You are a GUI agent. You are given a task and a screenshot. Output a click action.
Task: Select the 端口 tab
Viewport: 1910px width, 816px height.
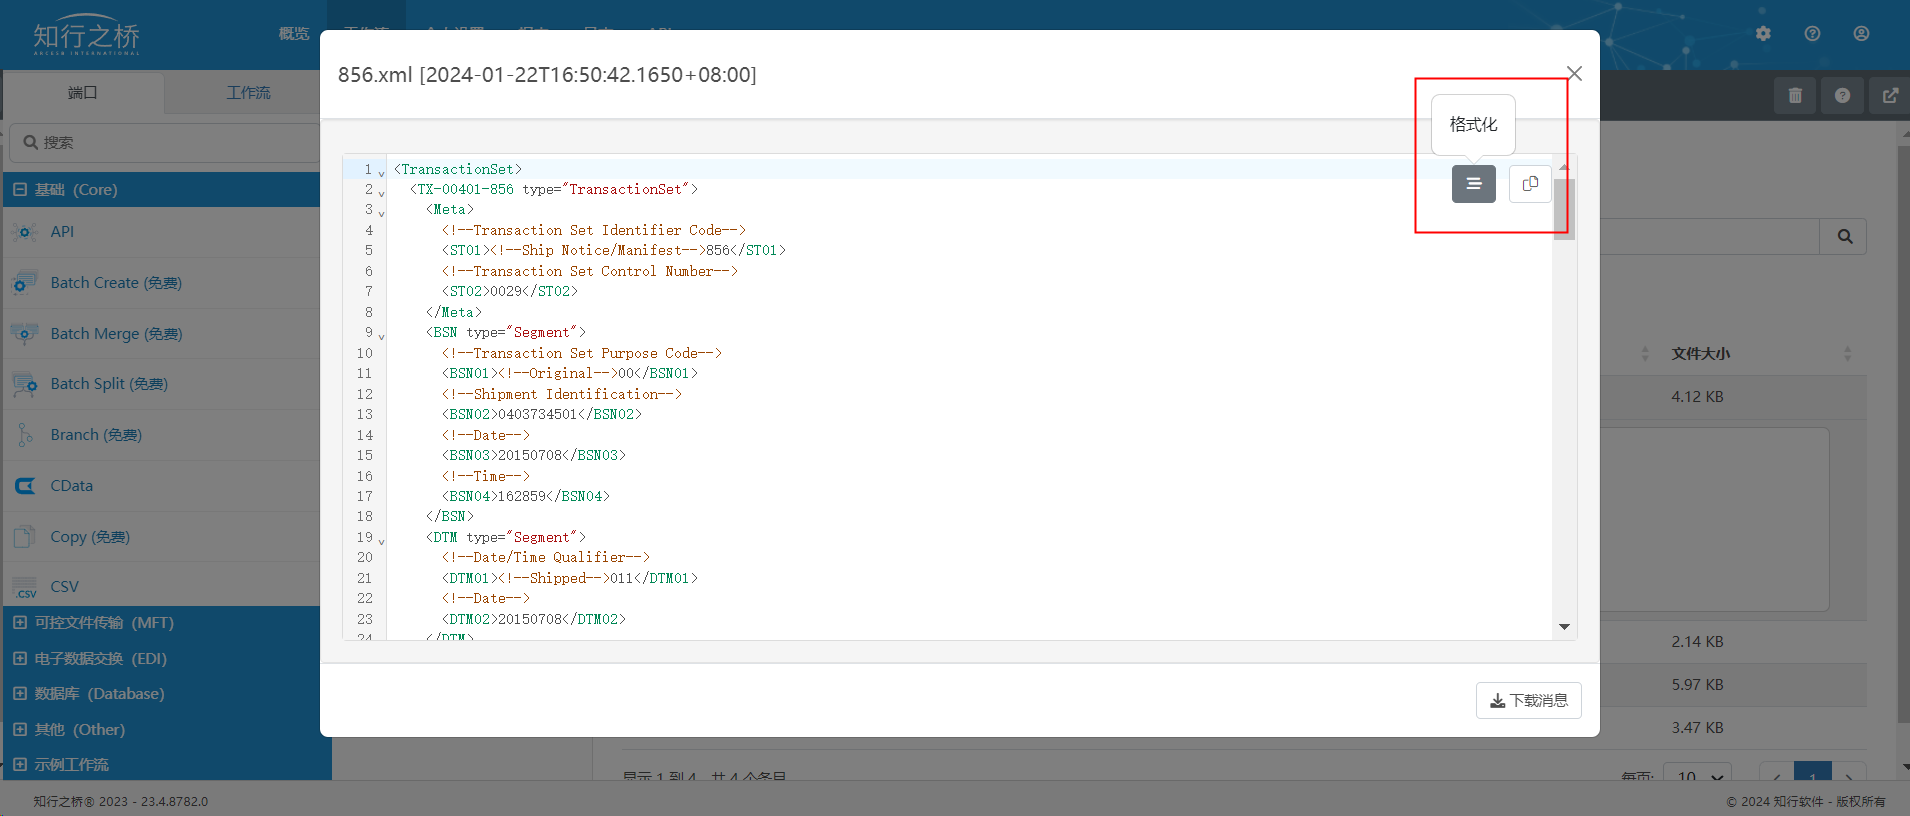click(83, 93)
